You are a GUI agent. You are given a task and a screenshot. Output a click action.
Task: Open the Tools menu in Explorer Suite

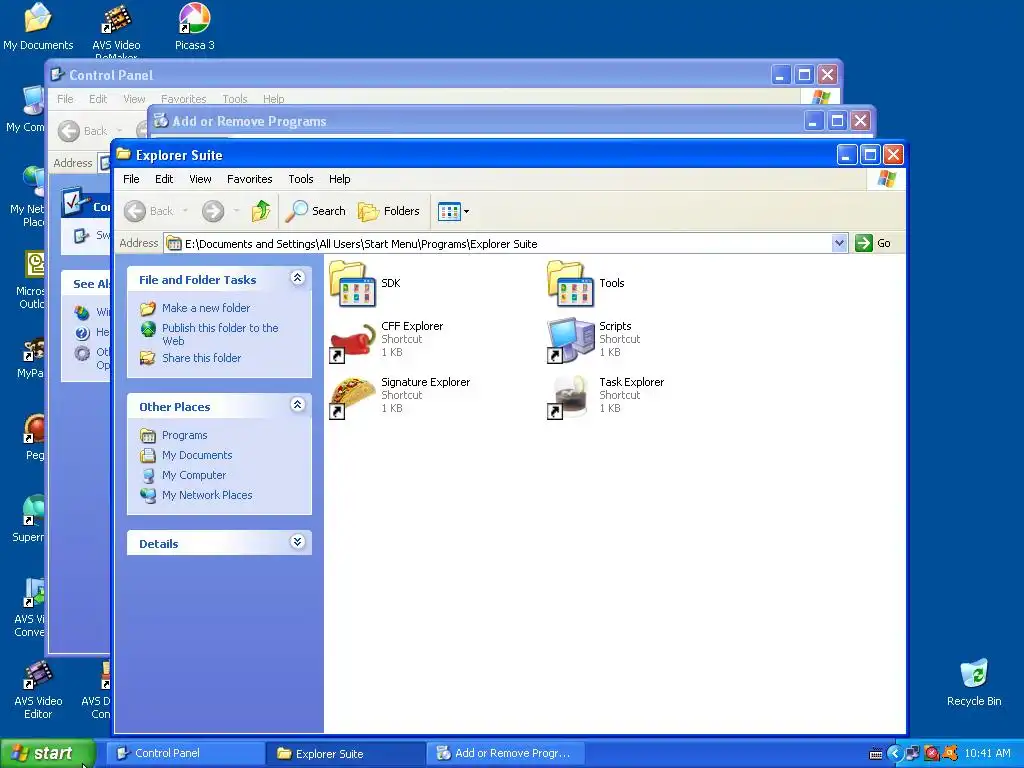pyautogui.click(x=300, y=179)
